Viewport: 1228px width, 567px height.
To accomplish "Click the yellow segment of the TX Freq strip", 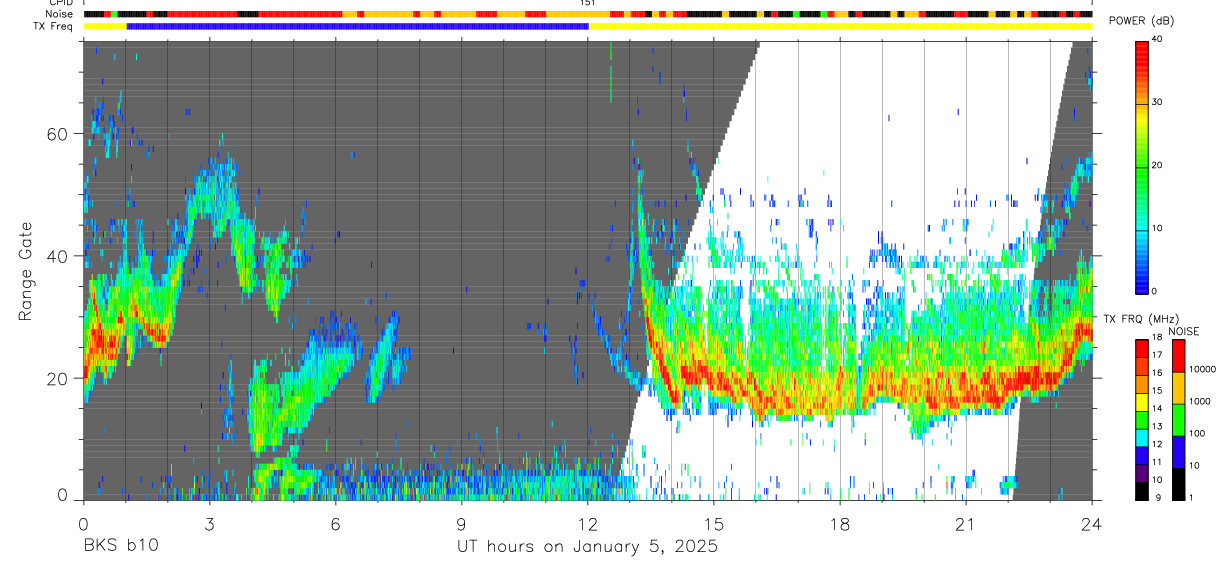I will click(x=840, y=26).
